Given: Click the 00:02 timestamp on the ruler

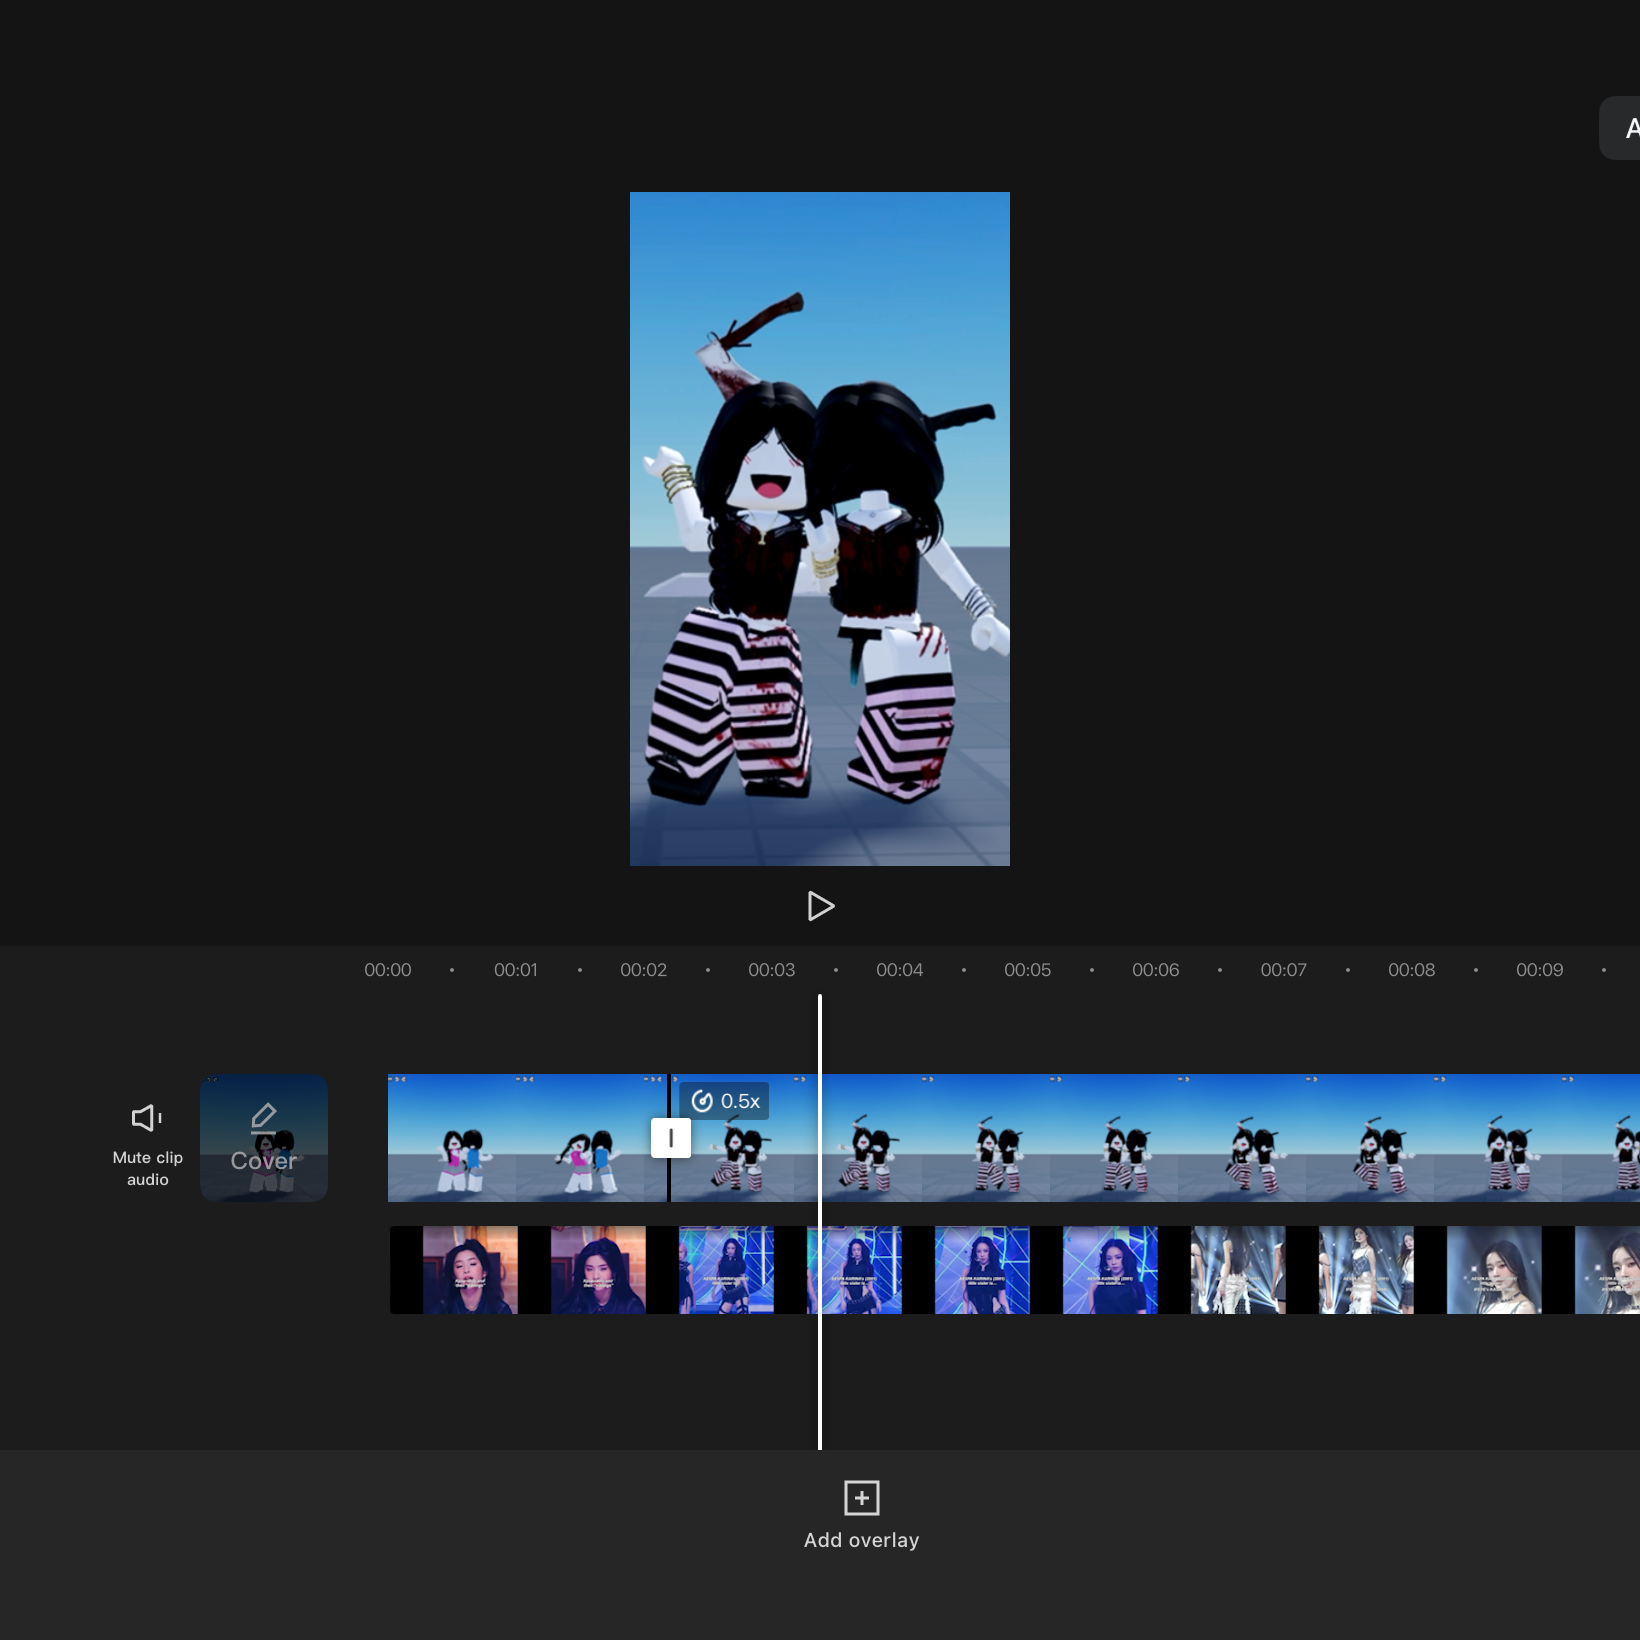Looking at the screenshot, I should point(644,970).
